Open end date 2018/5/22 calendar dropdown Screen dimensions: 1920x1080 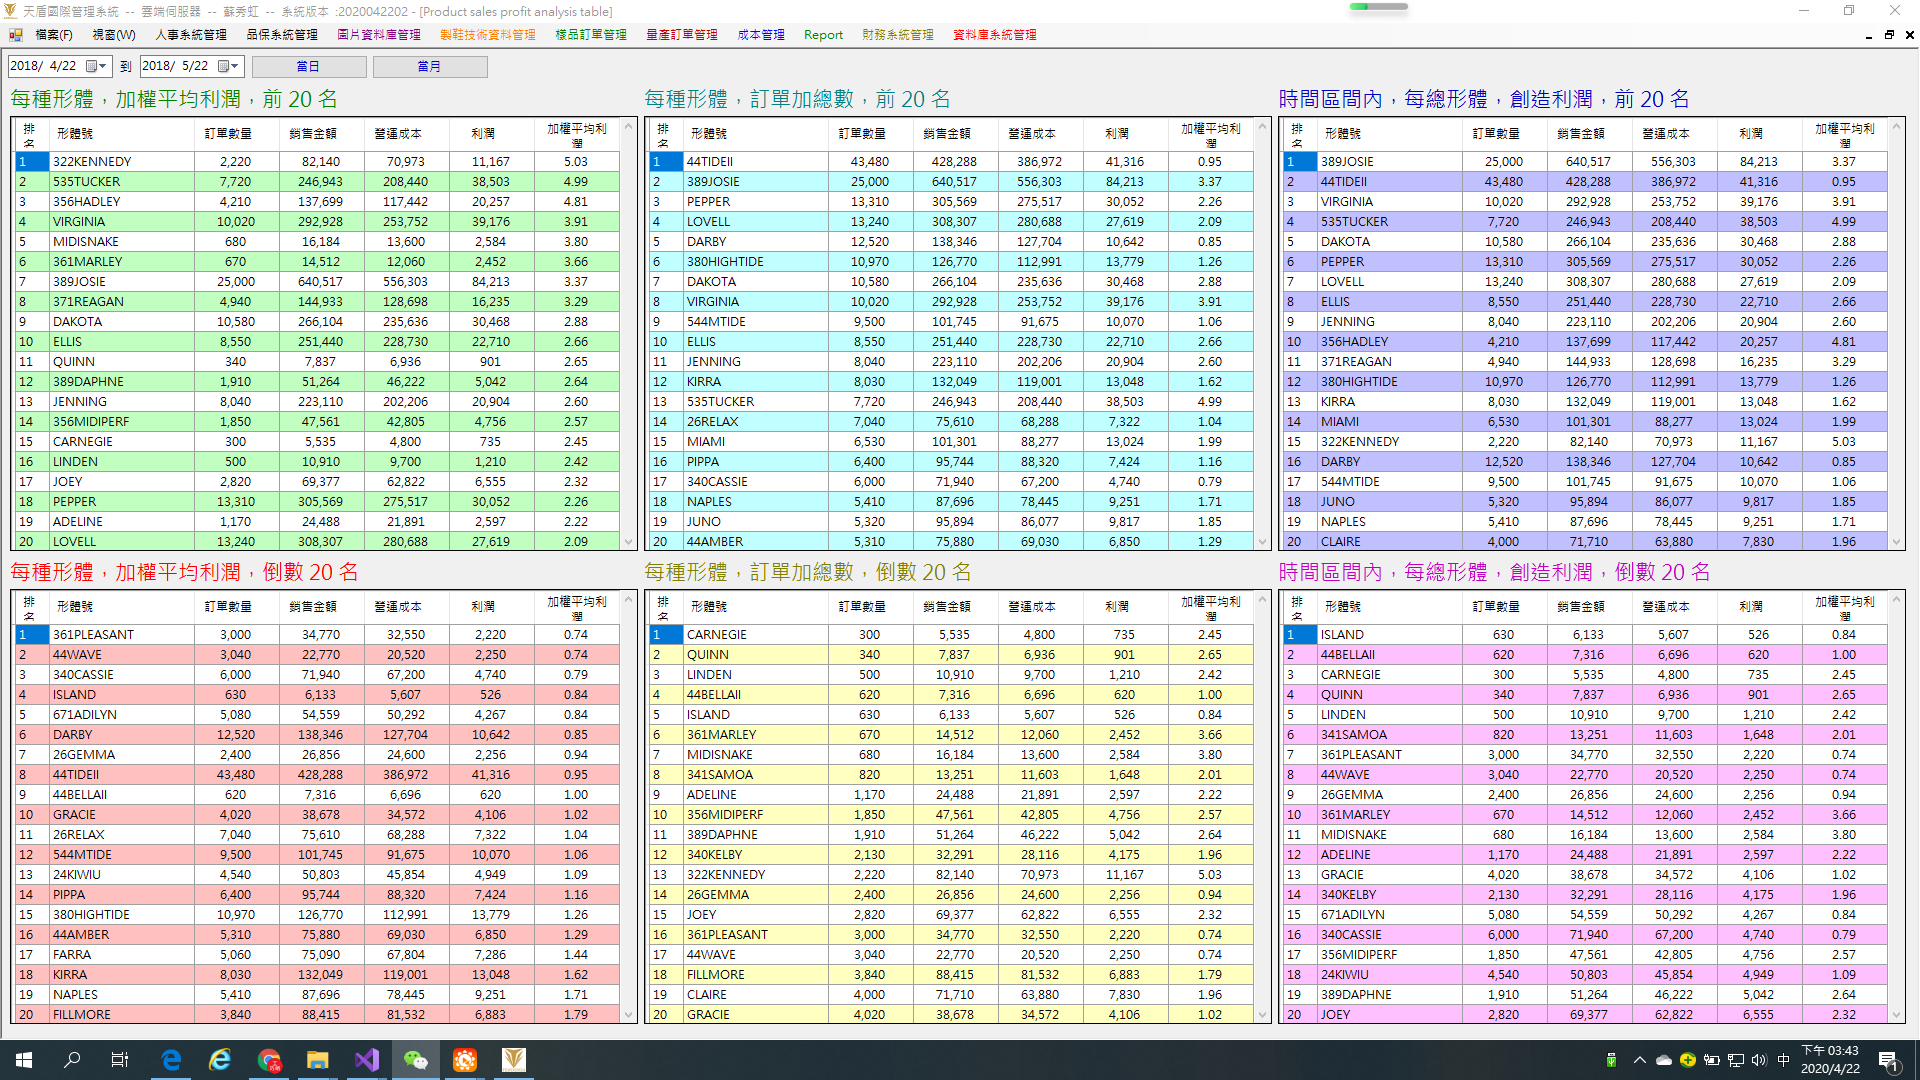[229, 66]
